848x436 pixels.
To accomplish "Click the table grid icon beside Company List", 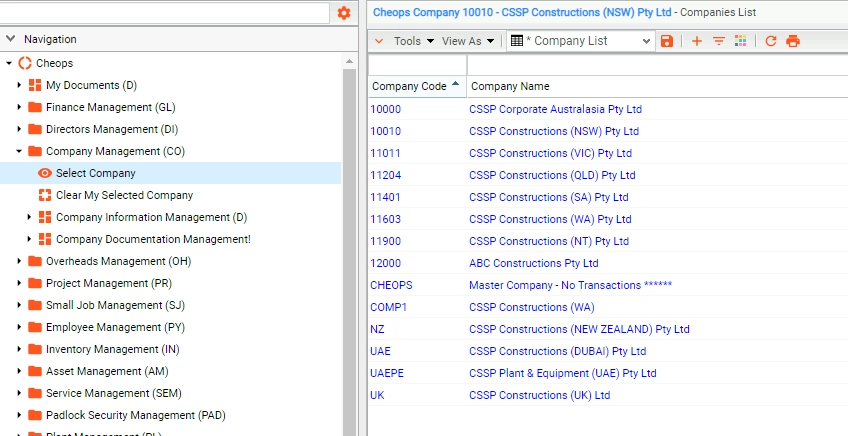I will pyautogui.click(x=516, y=41).
